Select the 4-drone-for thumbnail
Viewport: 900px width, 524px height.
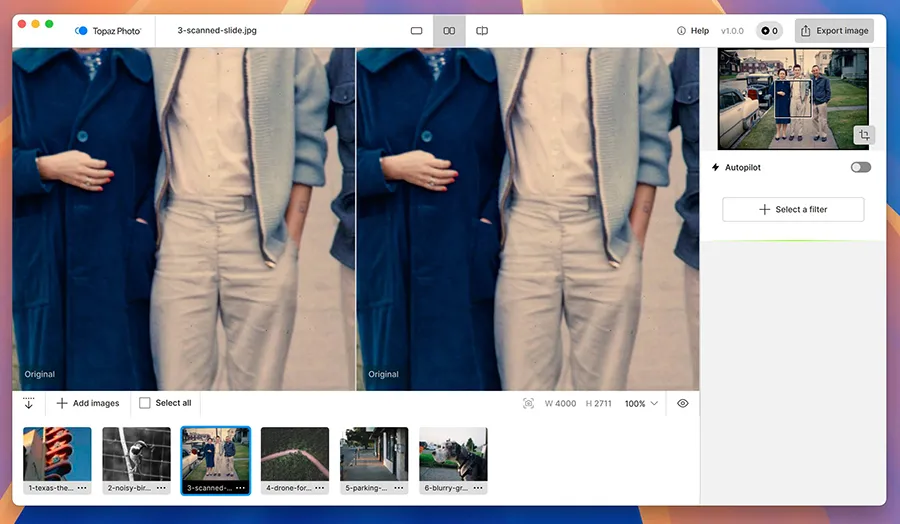coord(295,454)
